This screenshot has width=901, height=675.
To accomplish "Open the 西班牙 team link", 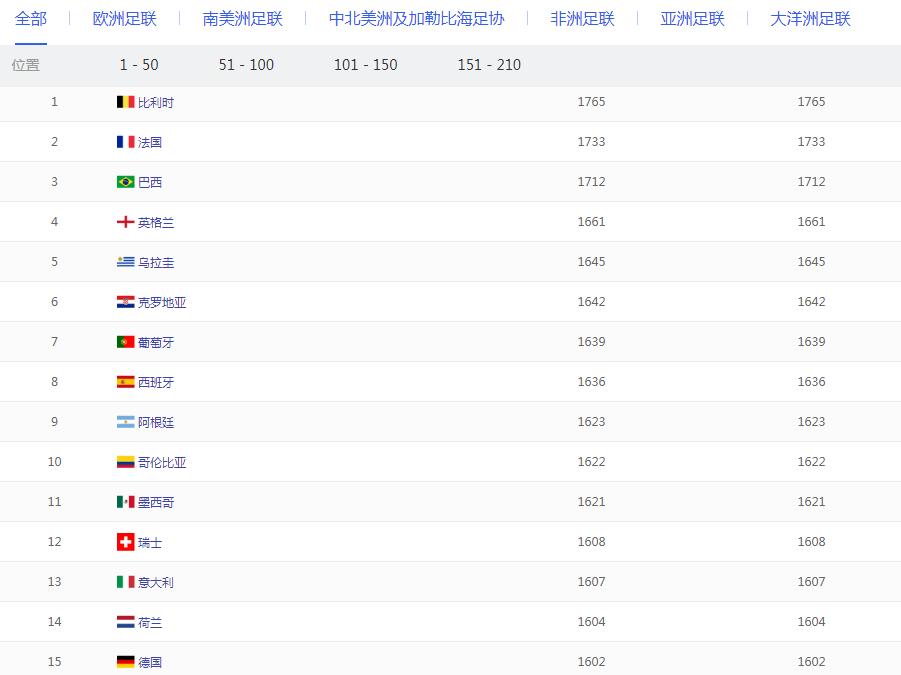I will point(156,383).
